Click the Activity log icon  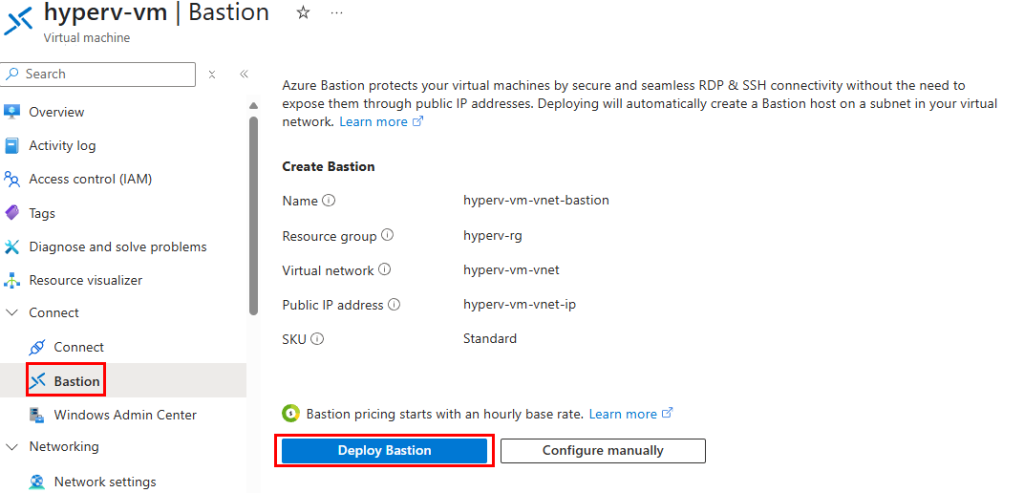(x=12, y=146)
